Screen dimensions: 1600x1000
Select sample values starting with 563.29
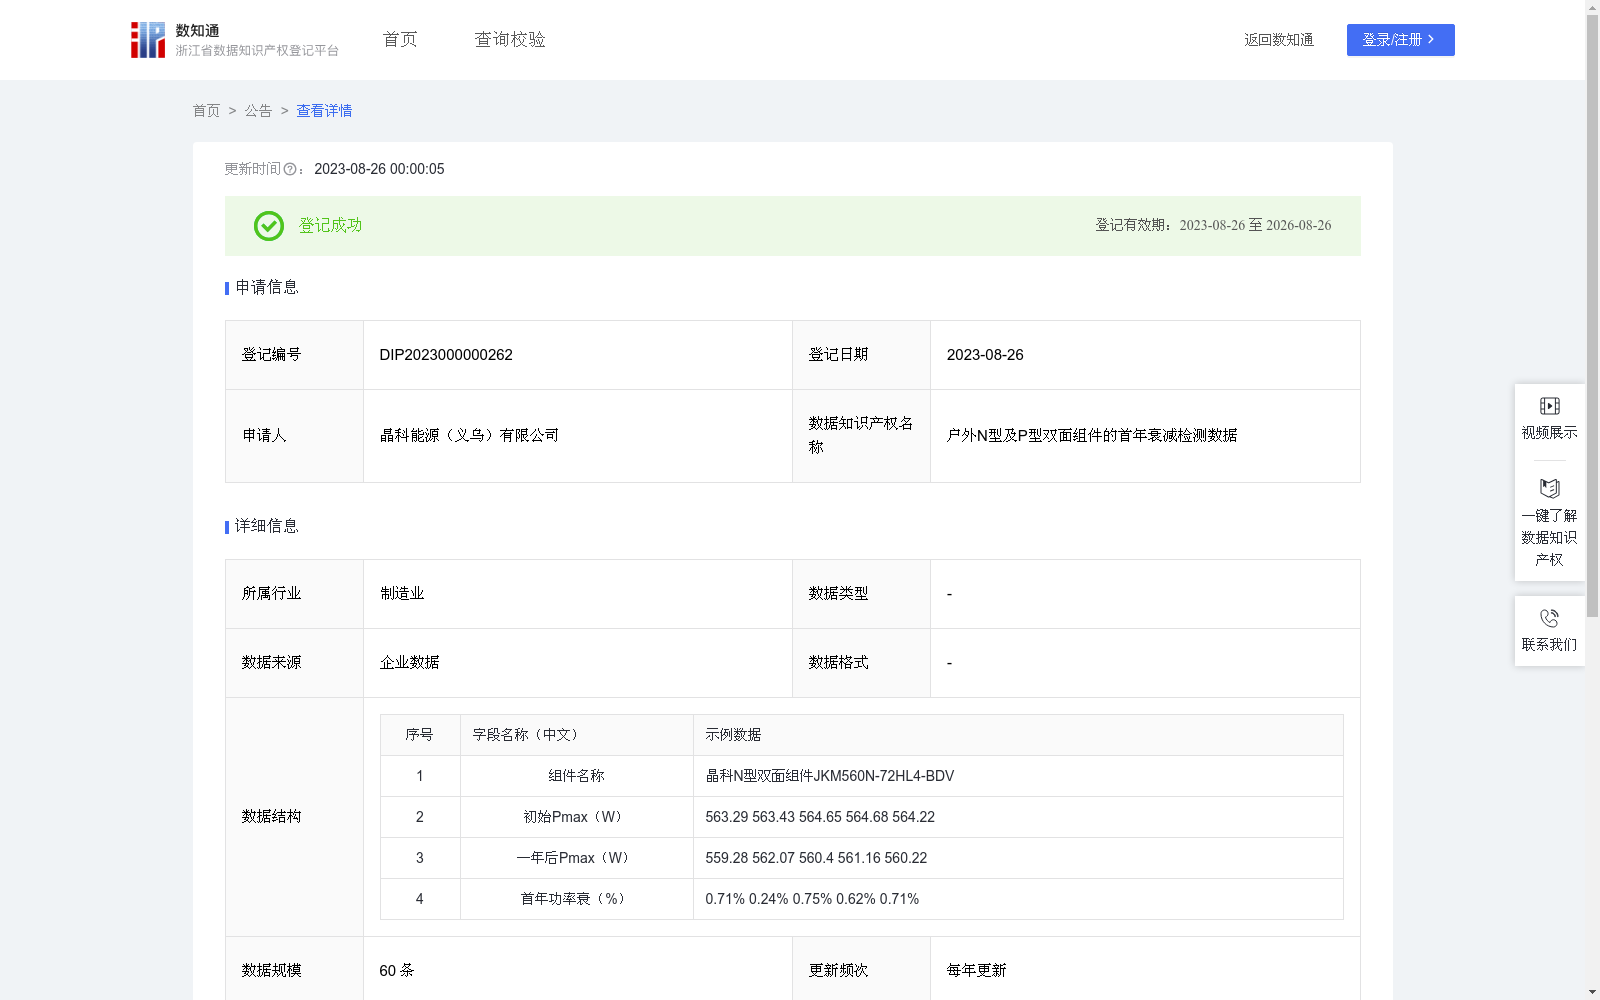pyautogui.click(x=820, y=817)
